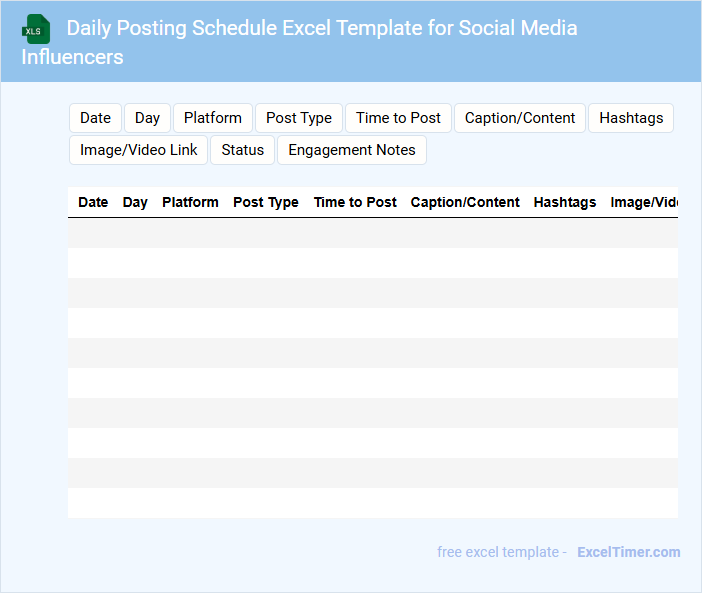Click the Platform tag chip
The image size is (702, 593).
(213, 118)
